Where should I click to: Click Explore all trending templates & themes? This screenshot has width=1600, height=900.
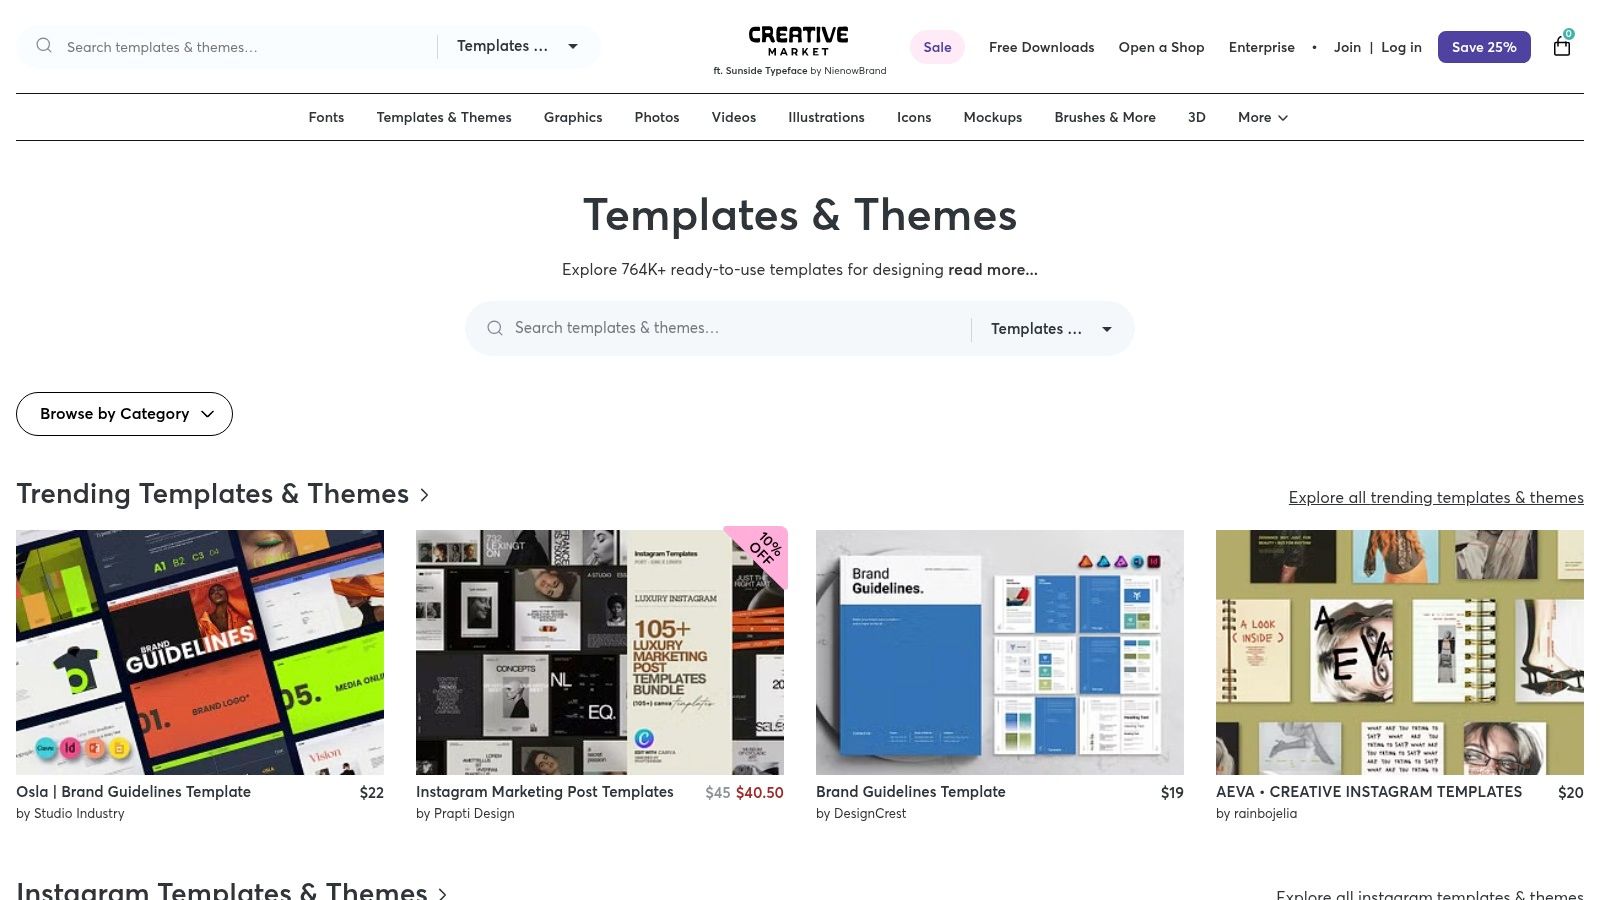[x=1436, y=497]
